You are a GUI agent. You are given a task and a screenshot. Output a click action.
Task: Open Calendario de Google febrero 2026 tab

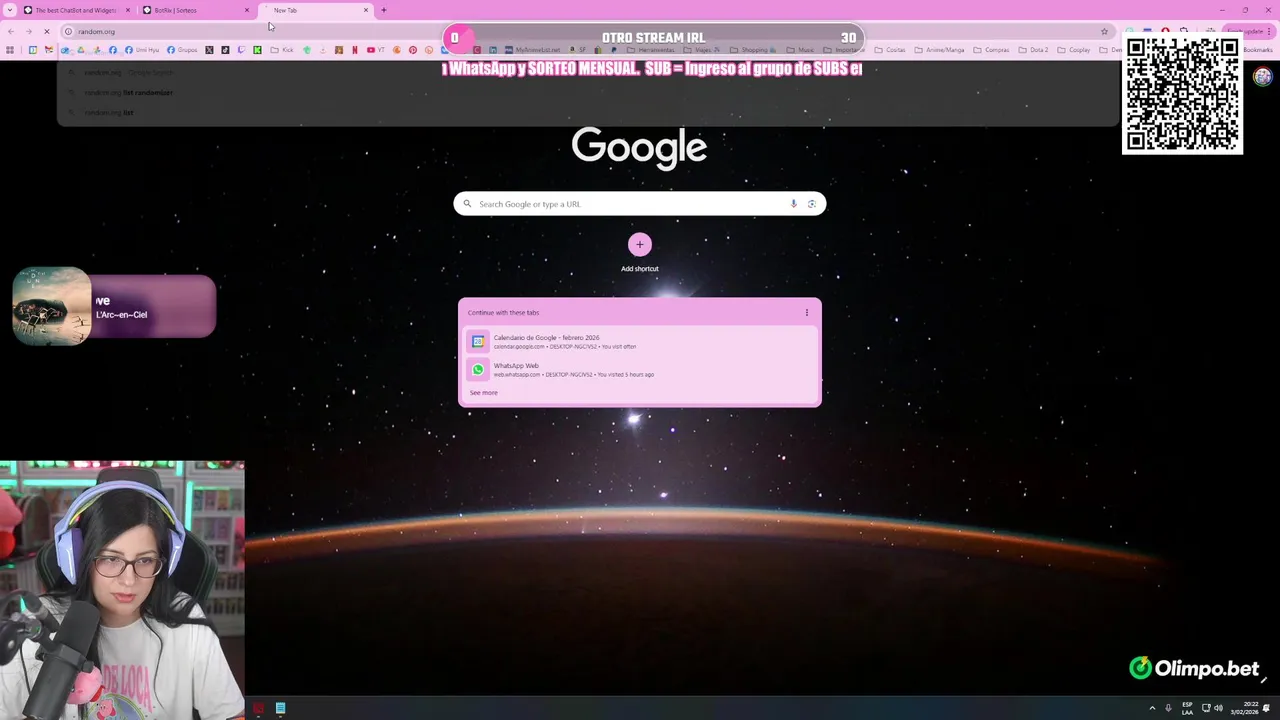[x=640, y=341]
